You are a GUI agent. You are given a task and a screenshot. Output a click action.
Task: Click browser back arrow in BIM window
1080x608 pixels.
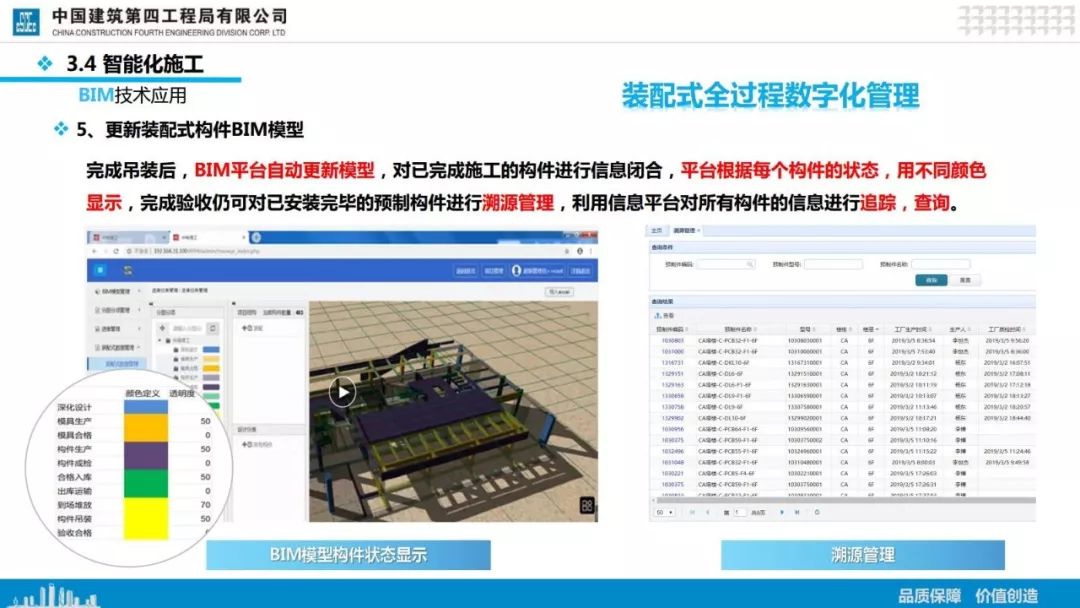click(x=94, y=251)
